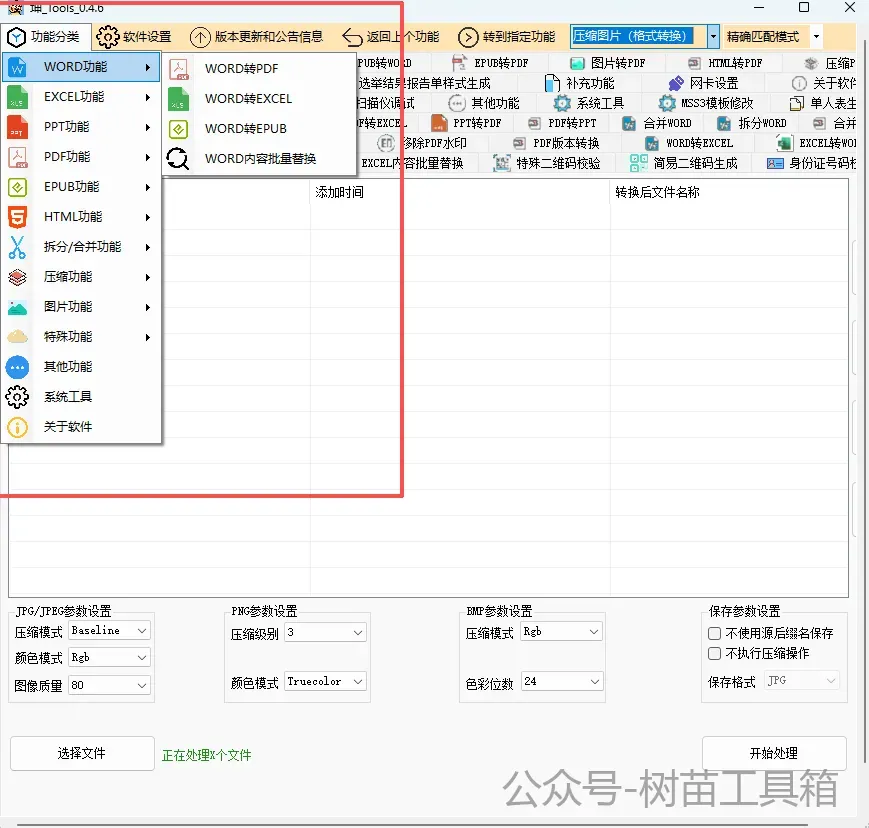Click the 图片功能 picture icon
The image size is (869, 828).
pyautogui.click(x=17, y=308)
